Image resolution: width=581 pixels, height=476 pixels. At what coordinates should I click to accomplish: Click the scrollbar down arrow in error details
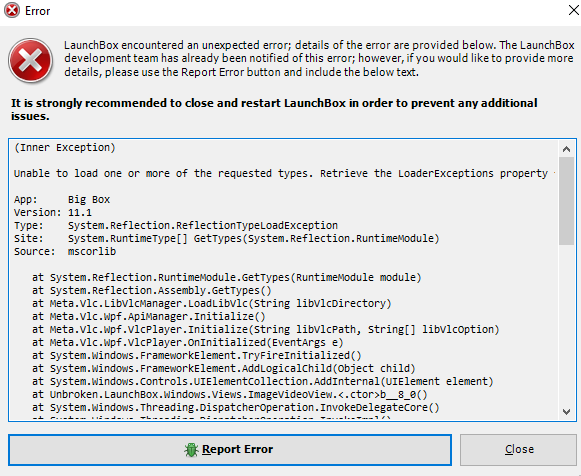click(566, 412)
